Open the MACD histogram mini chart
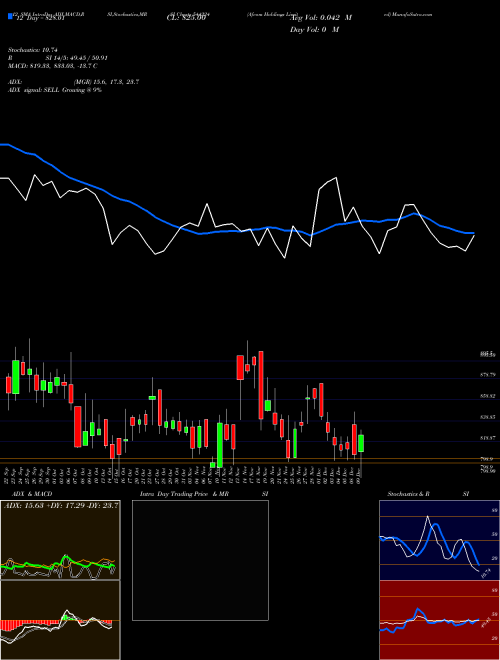The height and width of the screenshot is (660, 500). pyautogui.click(x=60, y=620)
